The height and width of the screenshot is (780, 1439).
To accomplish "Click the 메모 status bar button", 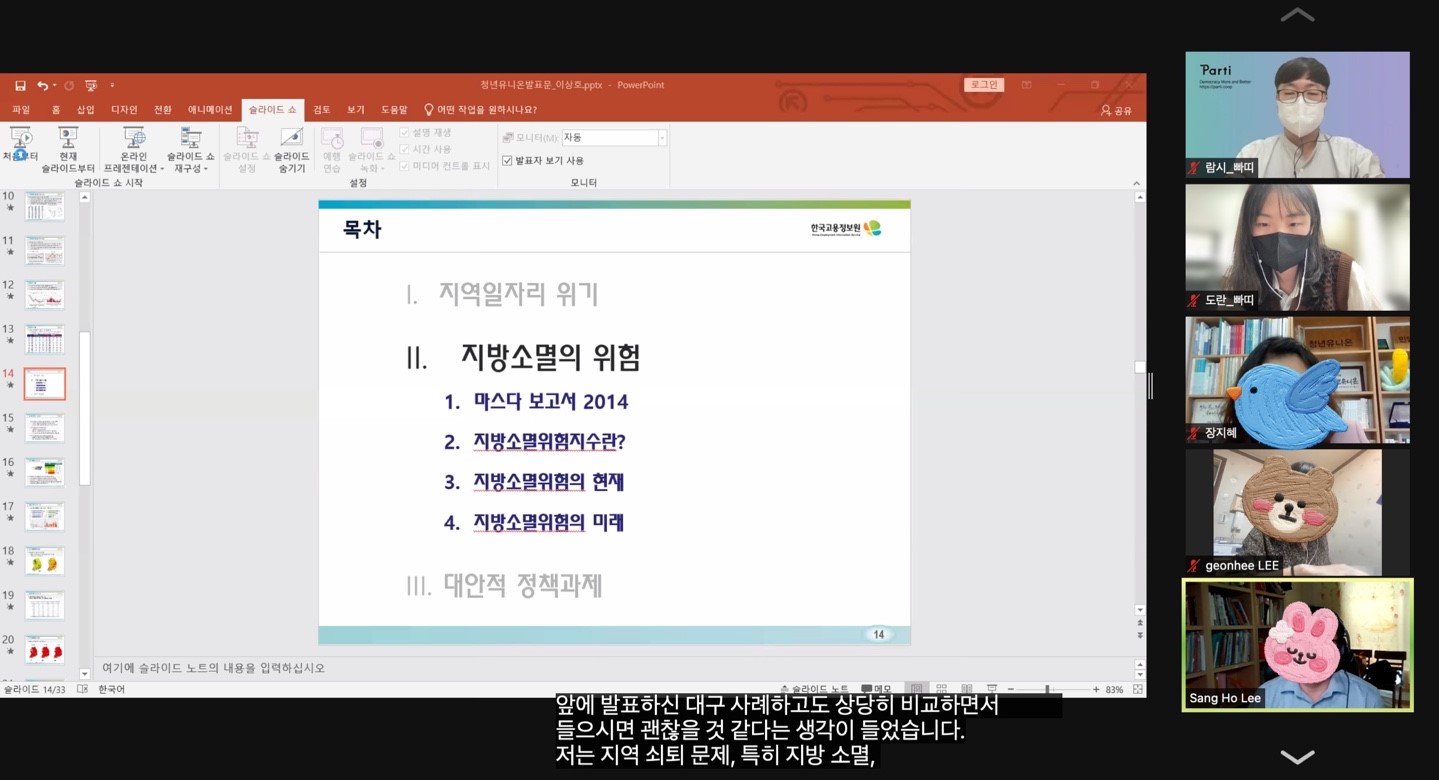I will click(876, 689).
